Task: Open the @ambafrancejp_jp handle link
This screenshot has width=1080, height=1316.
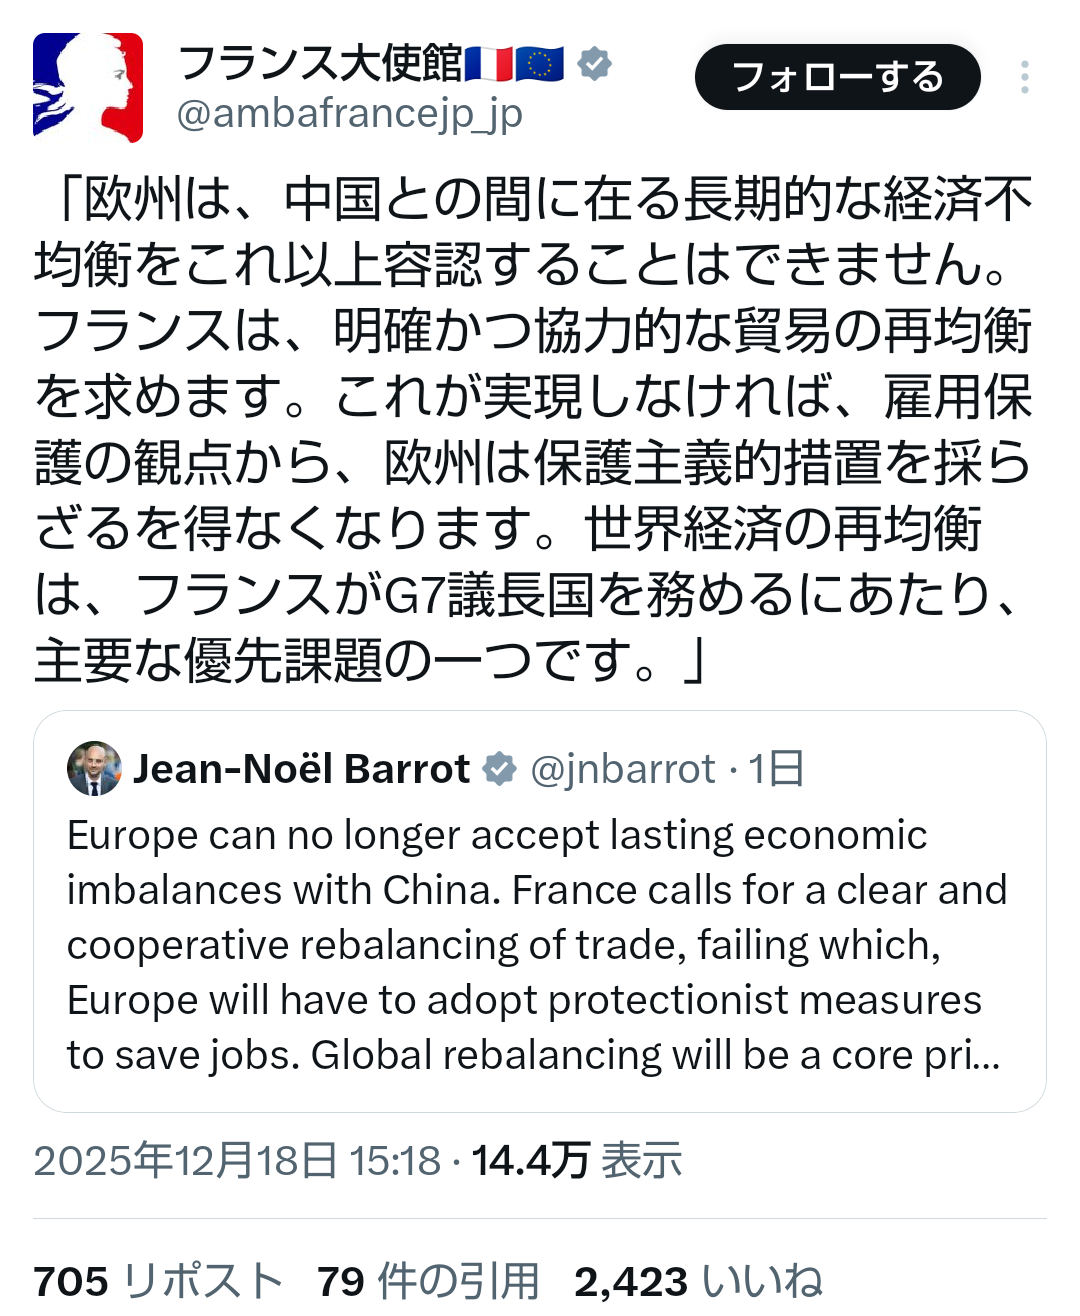Action: pyautogui.click(x=349, y=115)
